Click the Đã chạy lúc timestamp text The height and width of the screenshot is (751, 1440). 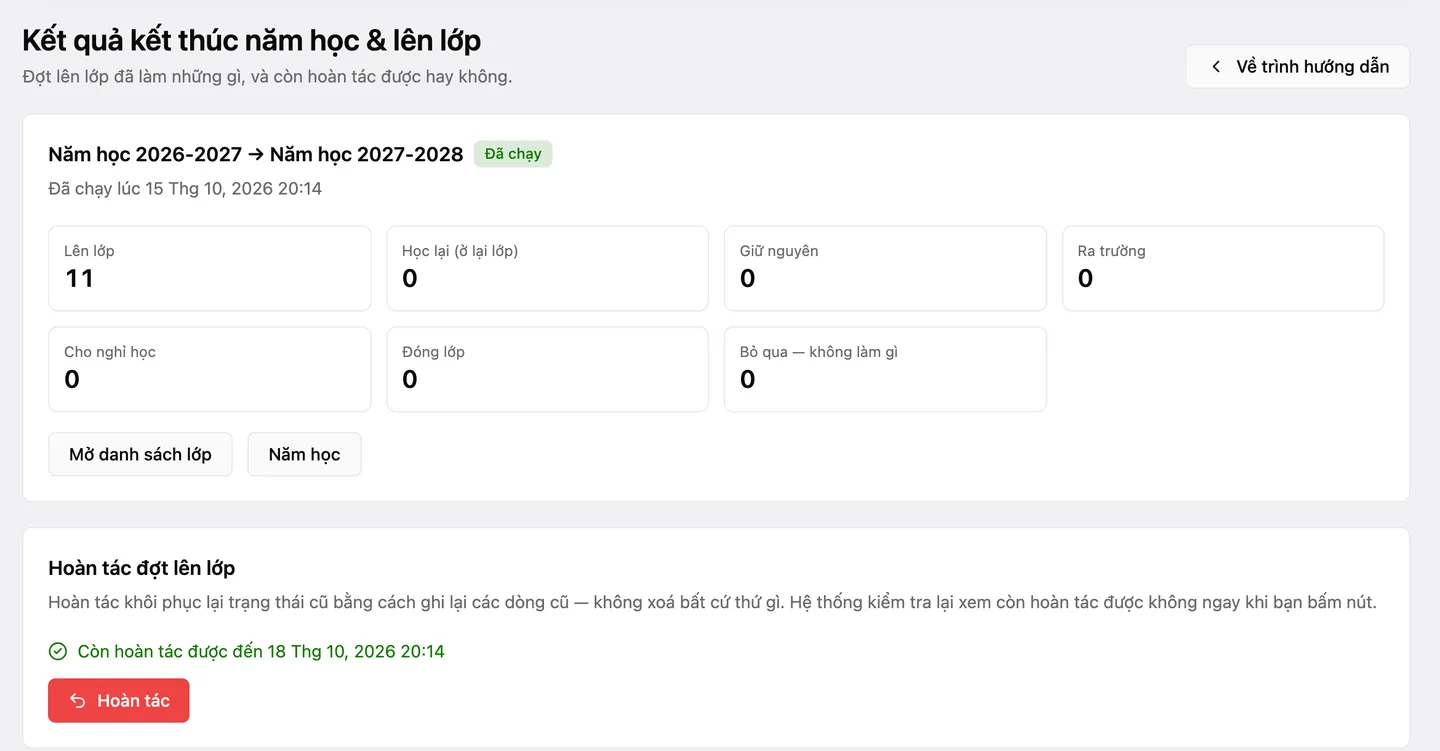click(185, 188)
